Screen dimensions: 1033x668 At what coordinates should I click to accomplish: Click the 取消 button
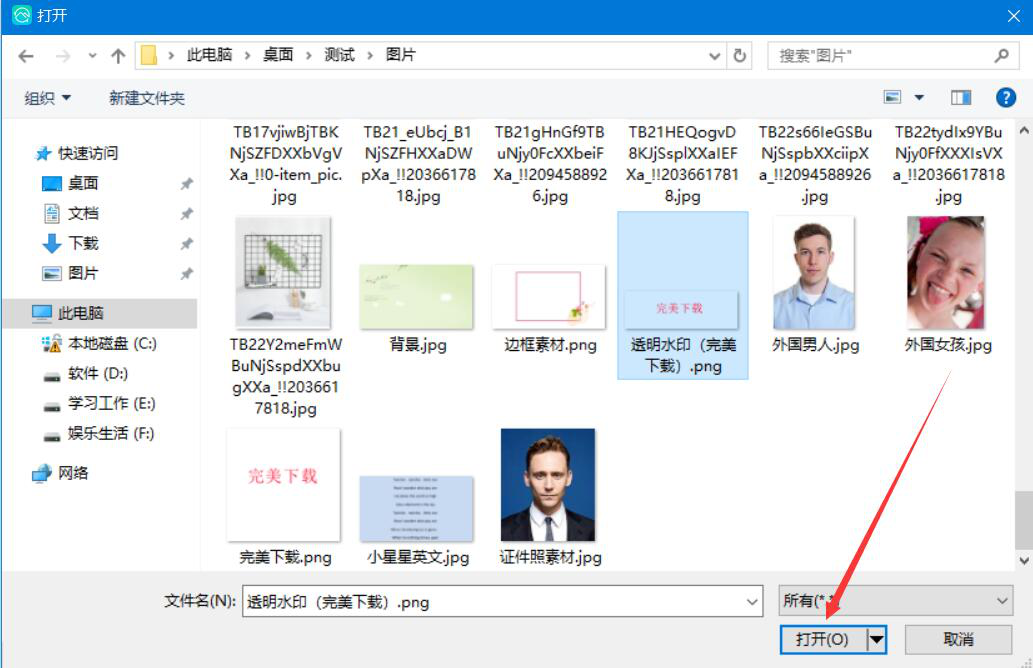pyautogui.click(x=959, y=640)
